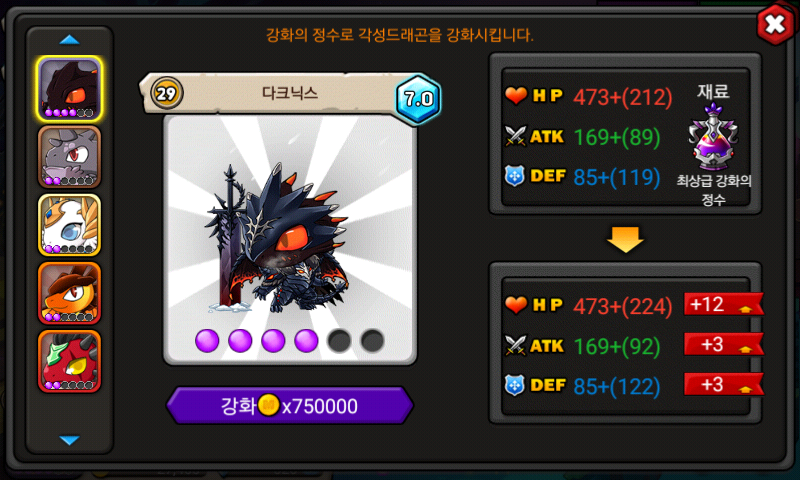Image resolution: width=800 pixels, height=480 pixels.
Task: Tap the last empty enhancement orb
Action: (372, 340)
